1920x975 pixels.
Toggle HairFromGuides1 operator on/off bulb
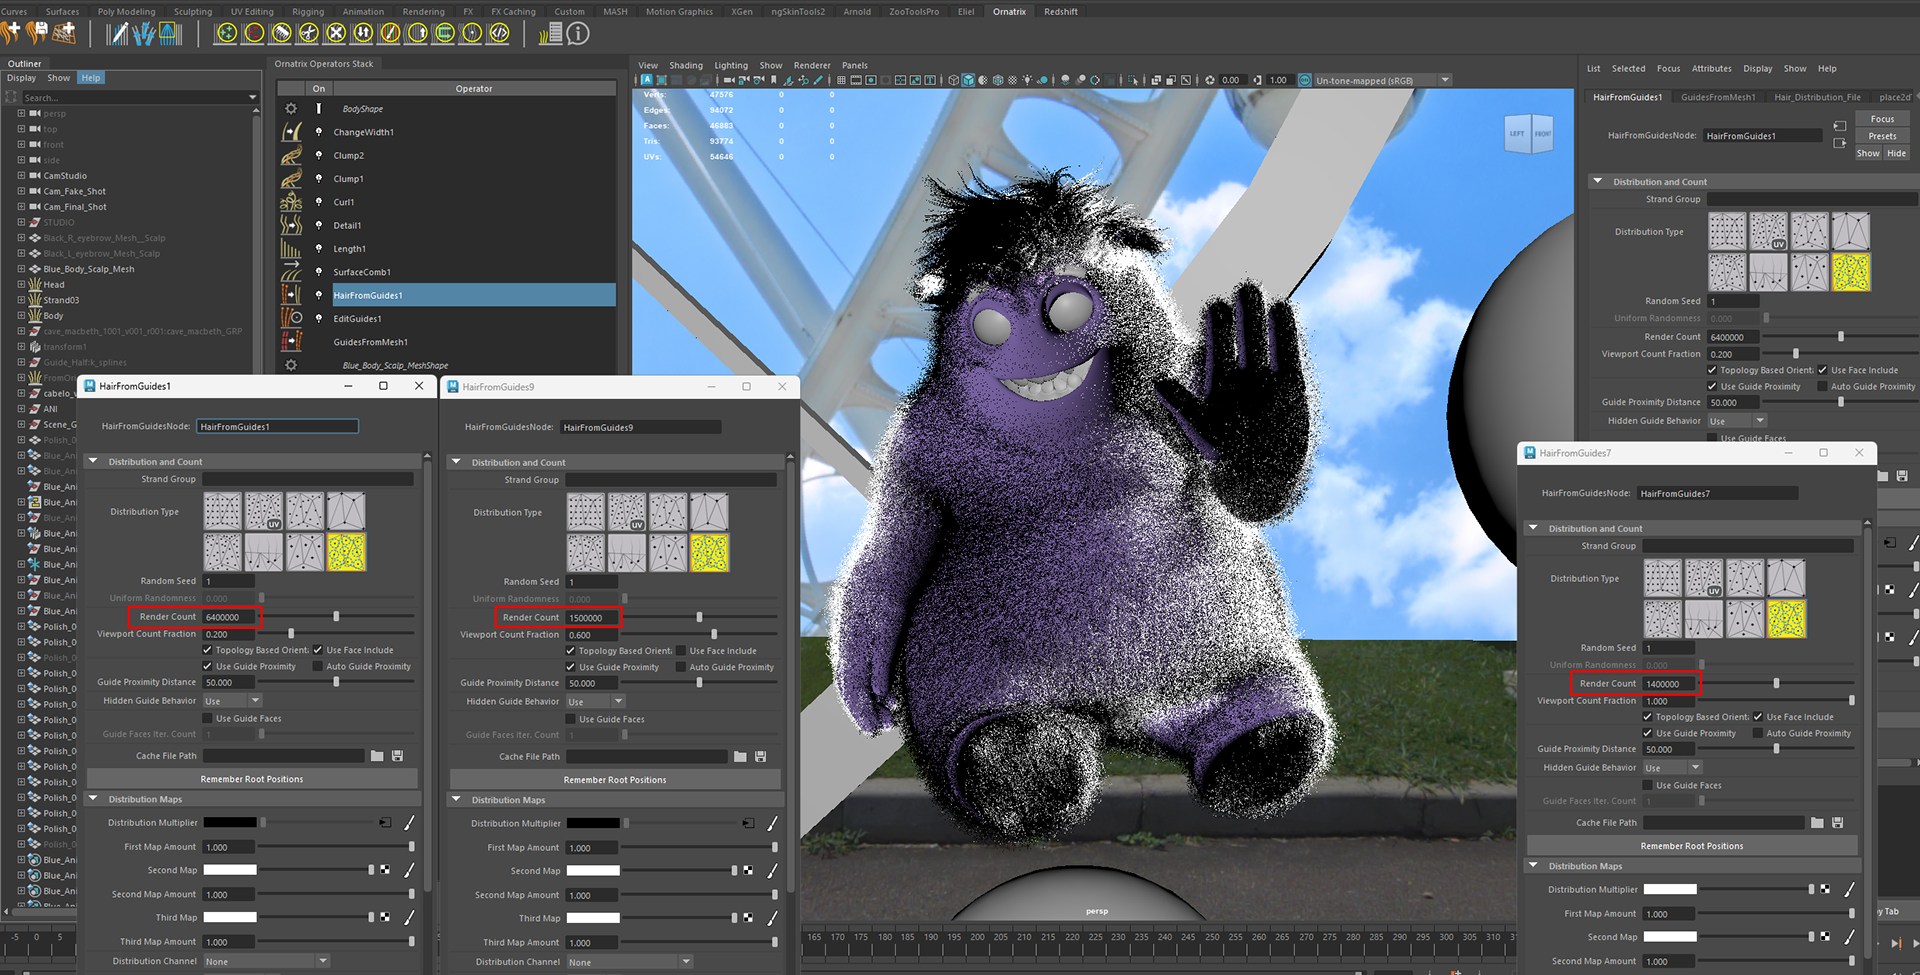[319, 295]
